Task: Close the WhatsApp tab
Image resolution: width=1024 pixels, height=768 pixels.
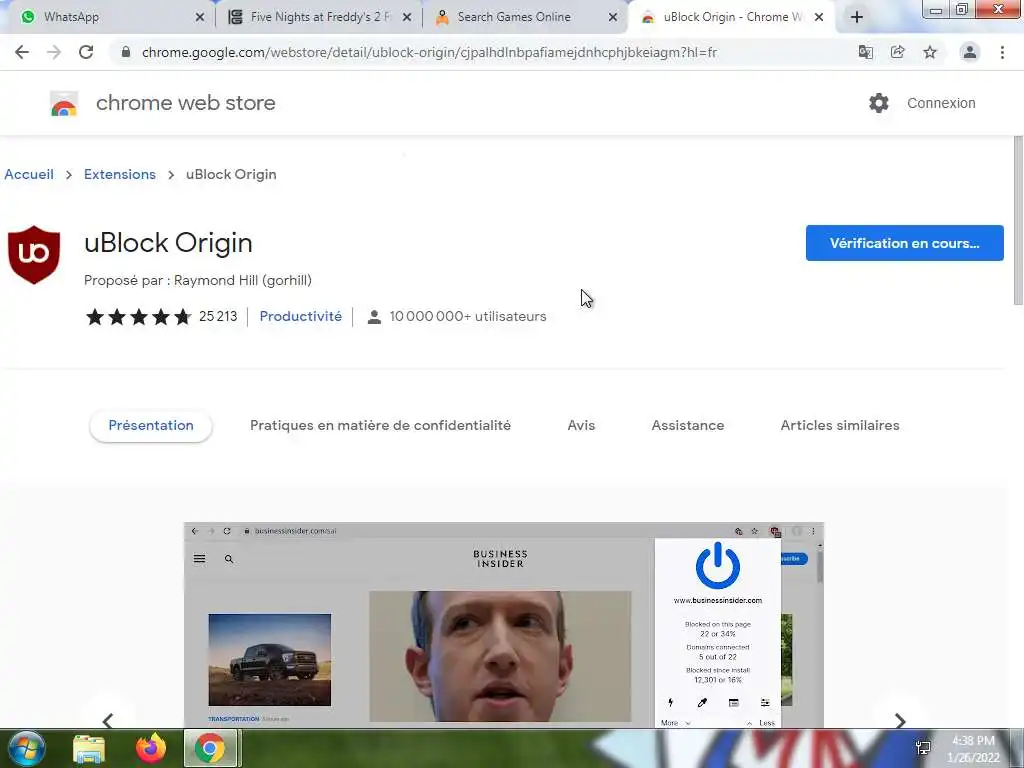Action: click(x=200, y=17)
